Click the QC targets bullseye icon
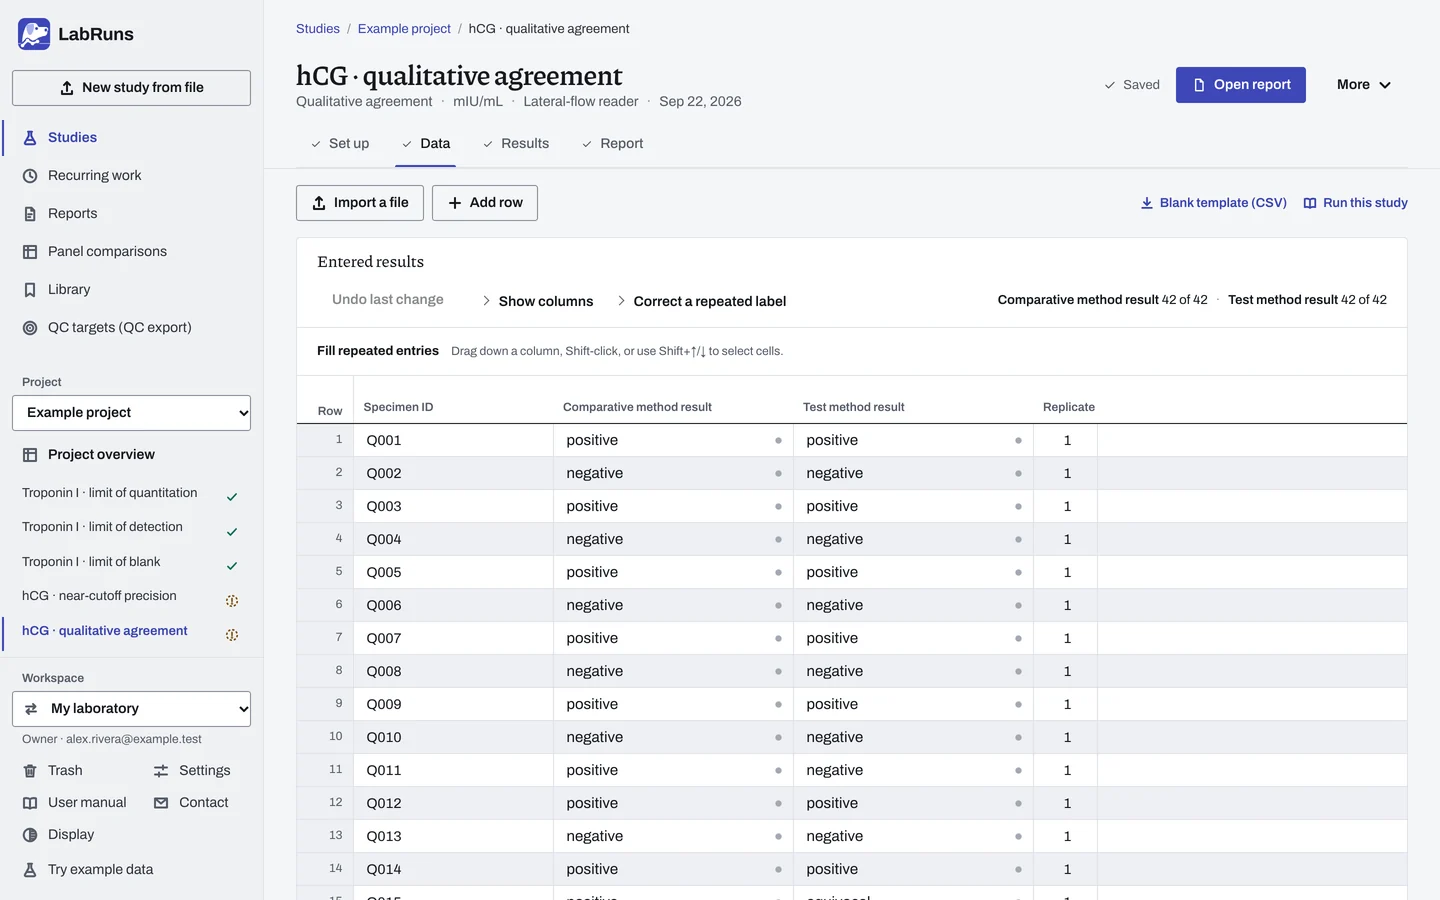The width and height of the screenshot is (1440, 900). [30, 328]
